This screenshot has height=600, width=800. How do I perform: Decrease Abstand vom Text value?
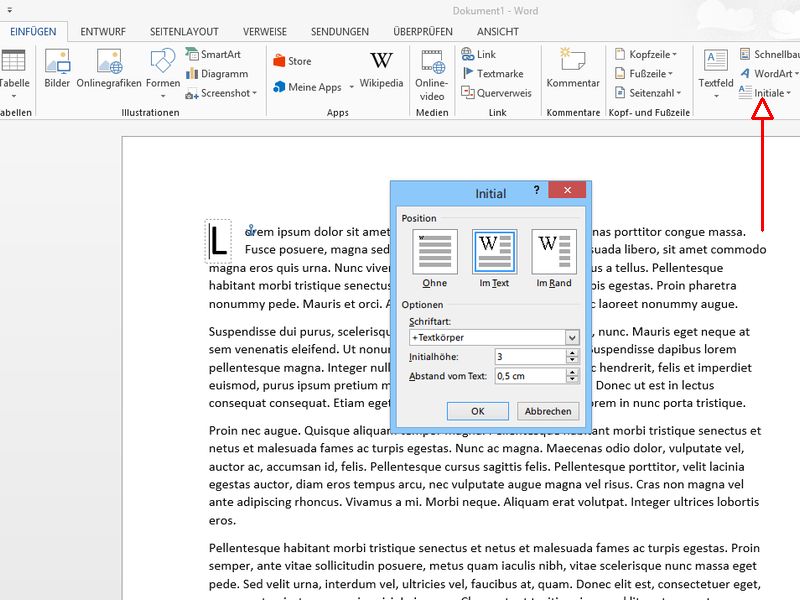[572, 380]
